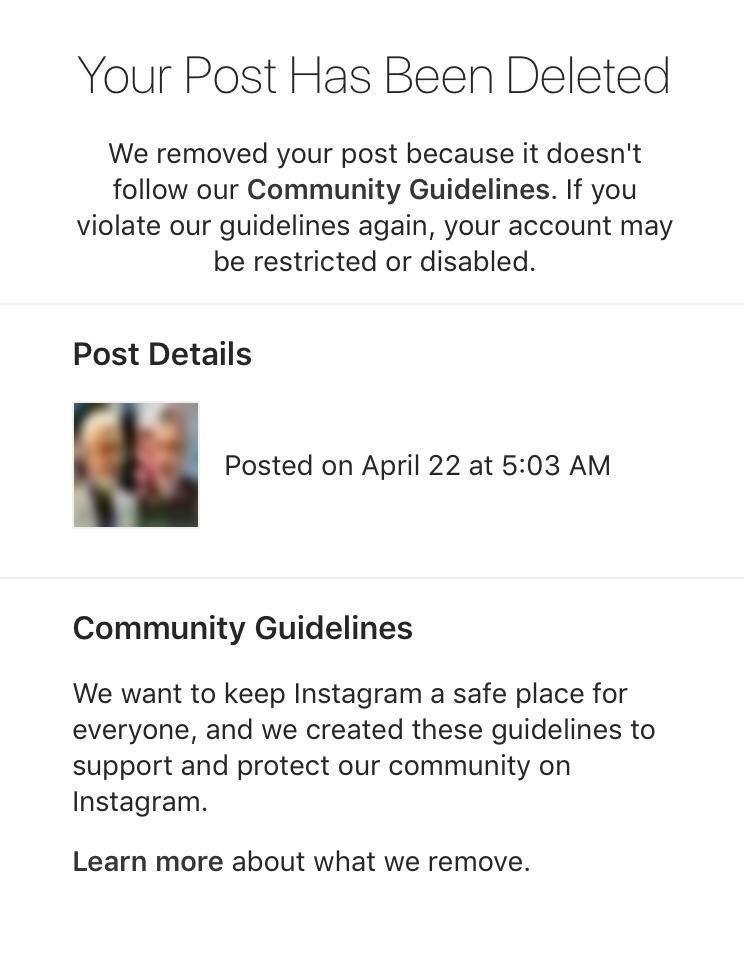Click the be restricted or disabled line
Viewport: 744px width, 957px height.
[x=374, y=262]
